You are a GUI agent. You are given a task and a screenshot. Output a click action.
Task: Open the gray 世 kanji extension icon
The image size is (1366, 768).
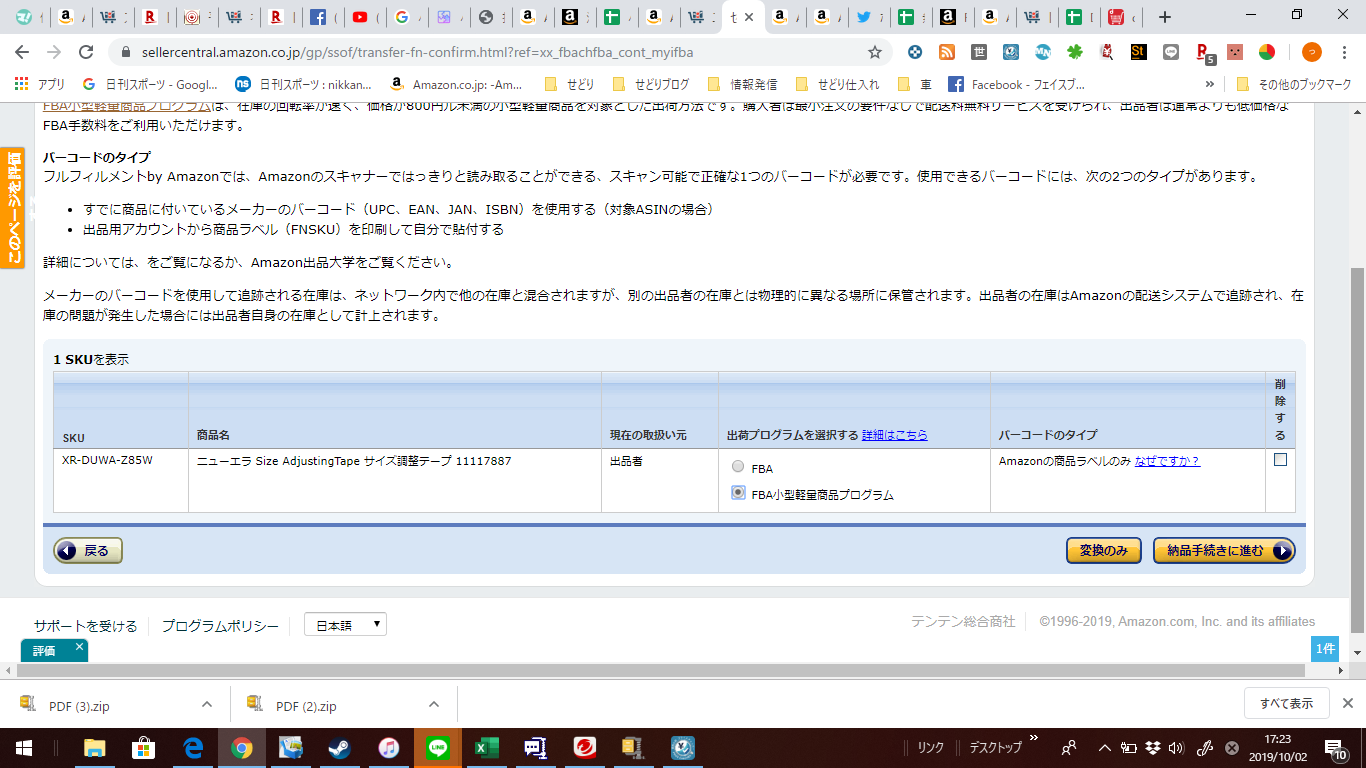(x=979, y=52)
